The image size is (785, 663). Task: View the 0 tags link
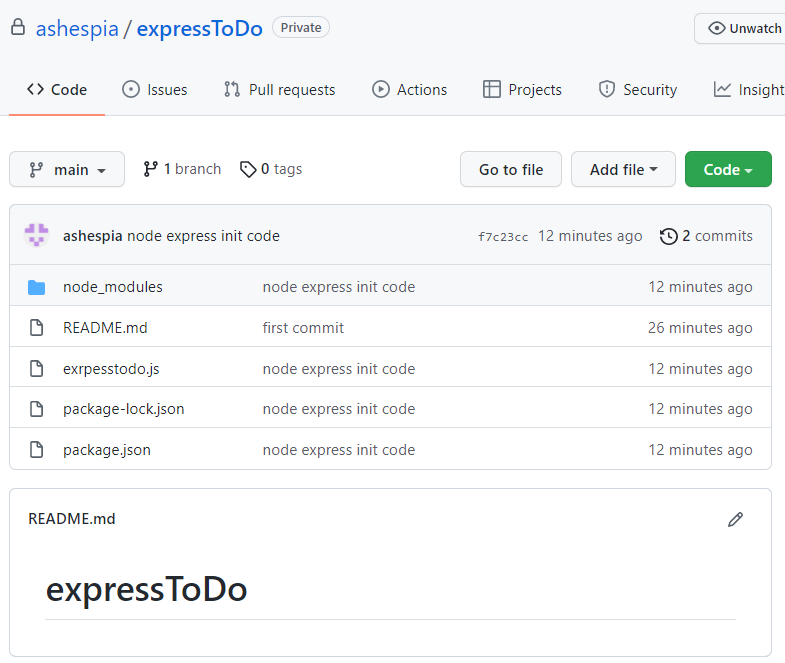(x=271, y=169)
